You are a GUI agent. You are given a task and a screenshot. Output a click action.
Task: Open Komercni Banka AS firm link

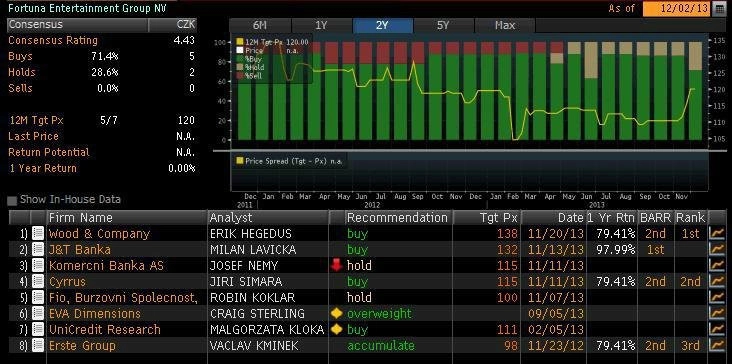[x=106, y=266]
